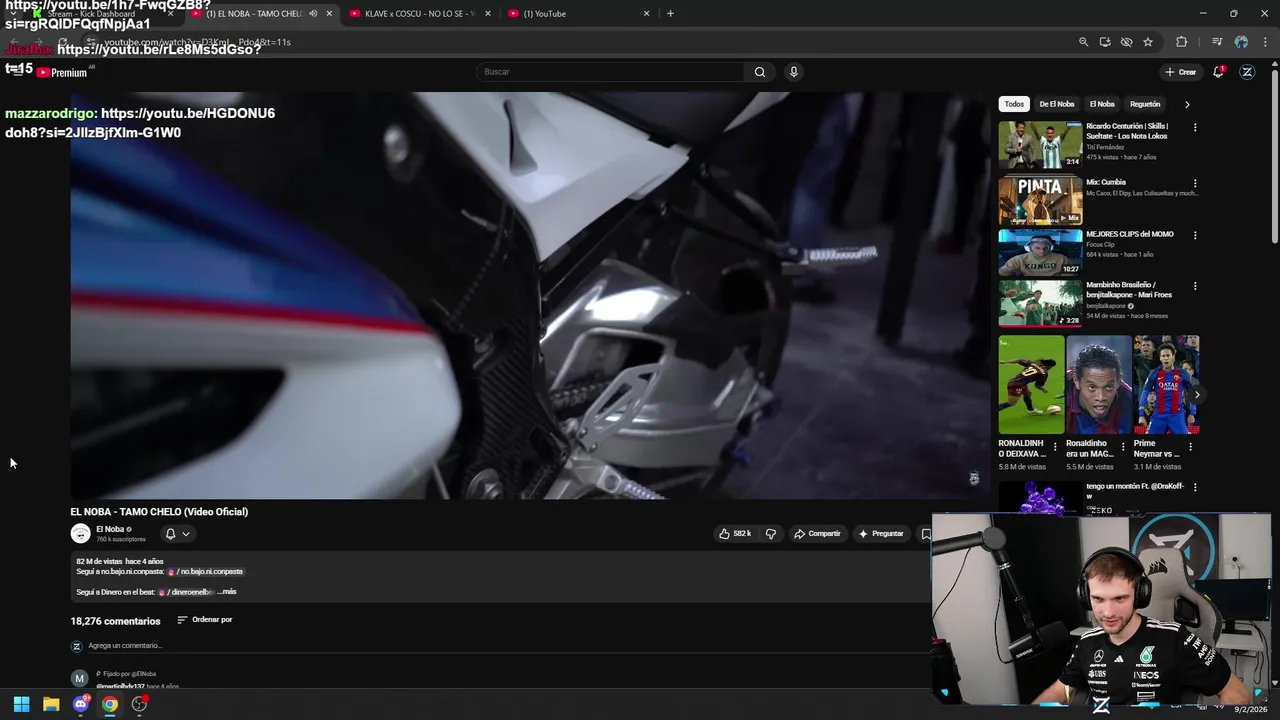
Task: Click the El Noba channel avatar
Action: (x=80, y=534)
